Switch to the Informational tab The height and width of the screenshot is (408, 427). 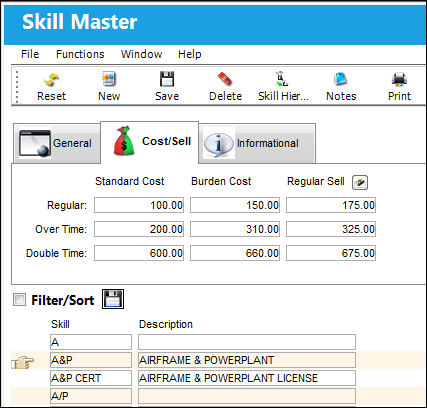pos(257,143)
